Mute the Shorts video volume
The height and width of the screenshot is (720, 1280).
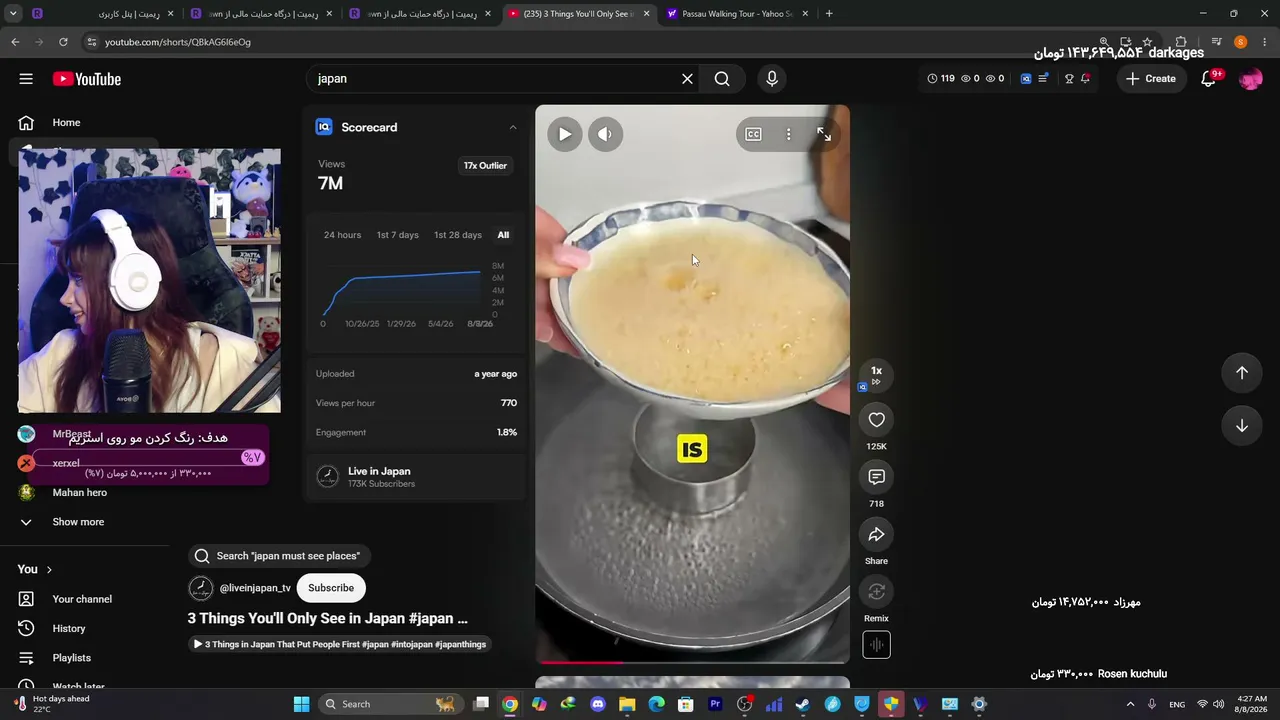[x=605, y=134]
